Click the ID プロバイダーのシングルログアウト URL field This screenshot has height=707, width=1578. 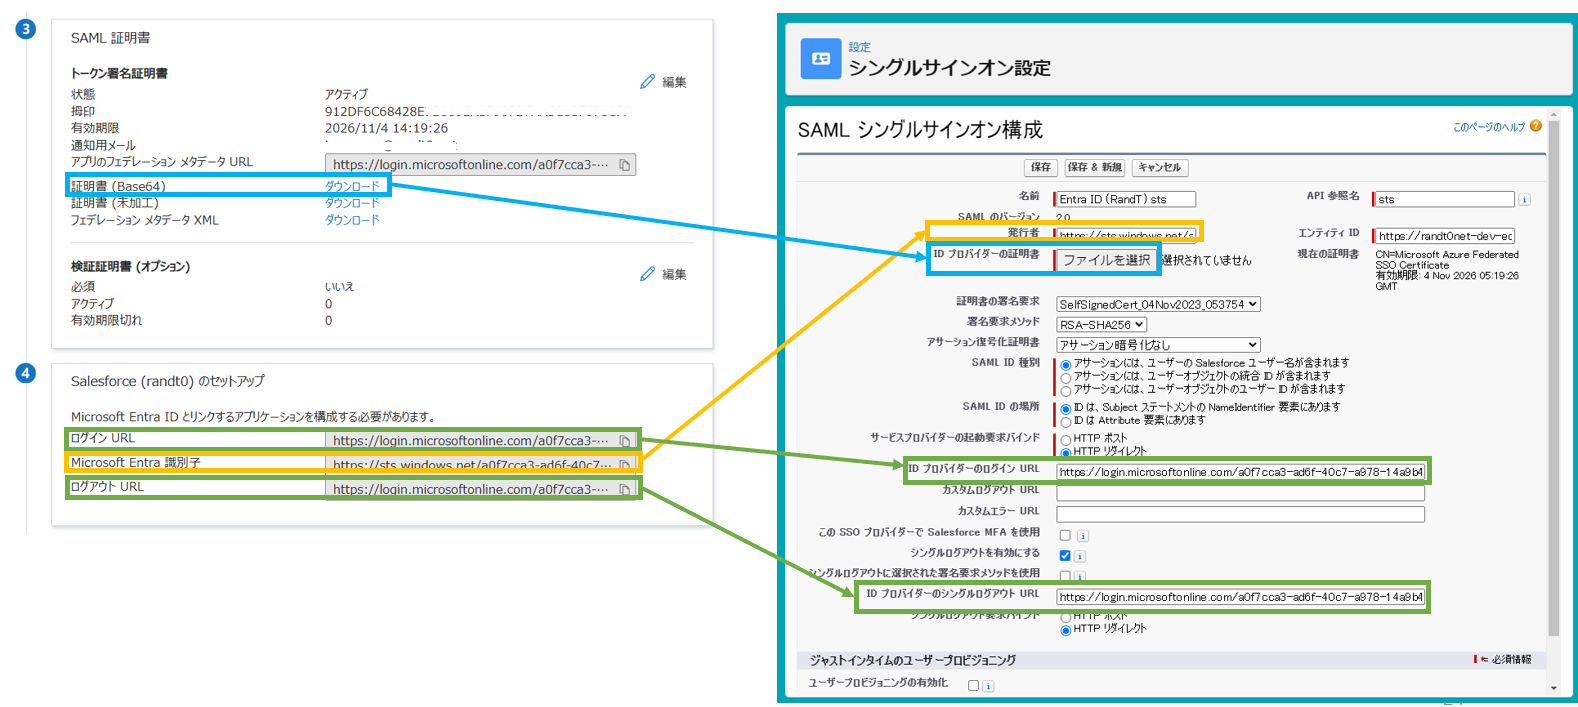coord(1240,597)
